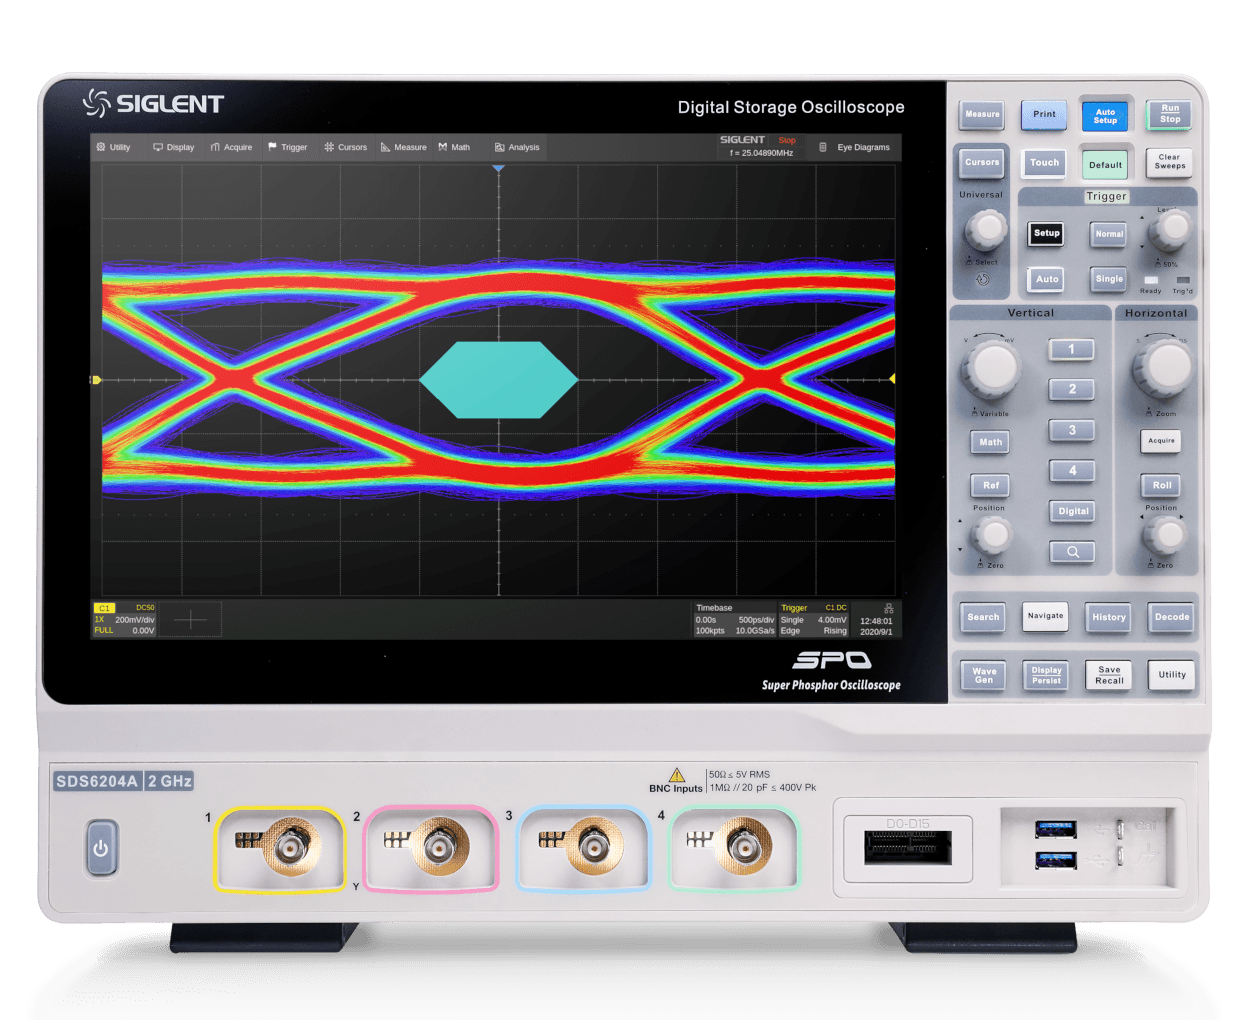Open the Cursors menu
1240x1020 pixels.
pos(346,147)
